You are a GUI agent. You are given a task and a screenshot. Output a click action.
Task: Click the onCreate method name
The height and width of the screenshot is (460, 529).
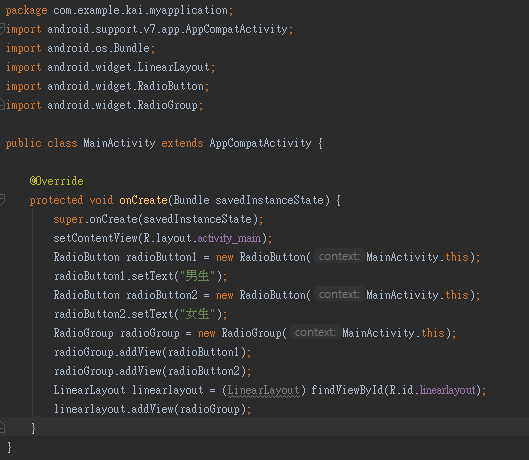(x=143, y=200)
